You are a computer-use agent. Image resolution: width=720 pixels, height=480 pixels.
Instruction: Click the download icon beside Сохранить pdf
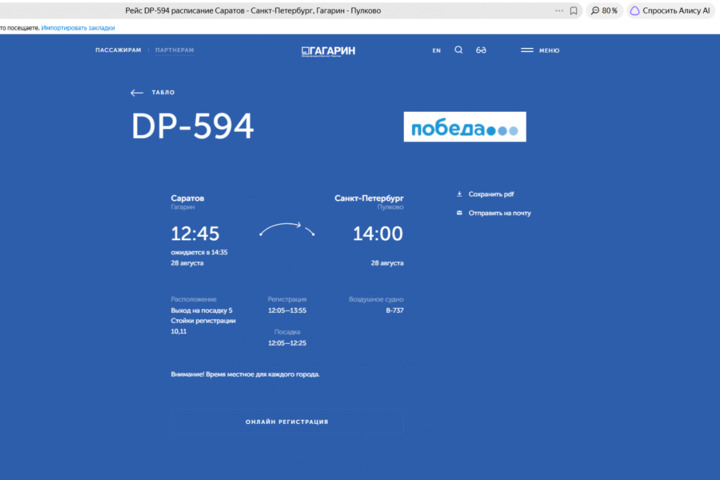[459, 194]
